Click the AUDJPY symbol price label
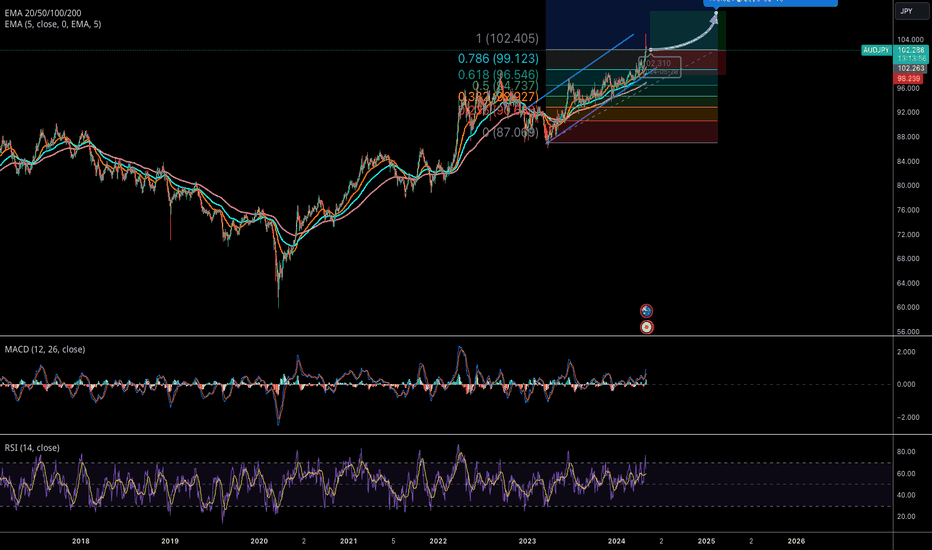 pyautogui.click(x=876, y=51)
